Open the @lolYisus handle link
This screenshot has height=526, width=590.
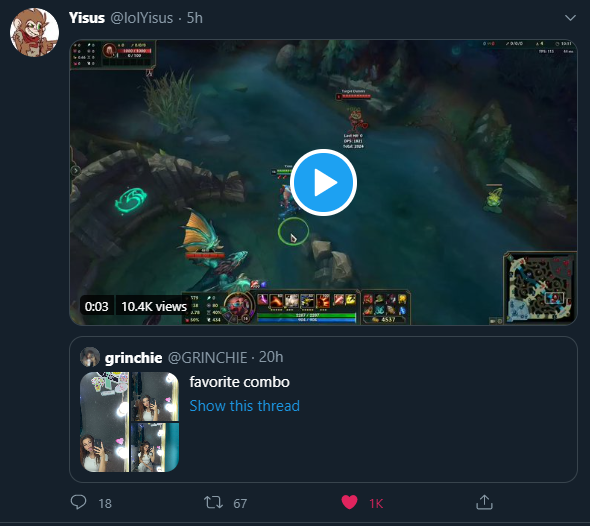[x=141, y=18]
